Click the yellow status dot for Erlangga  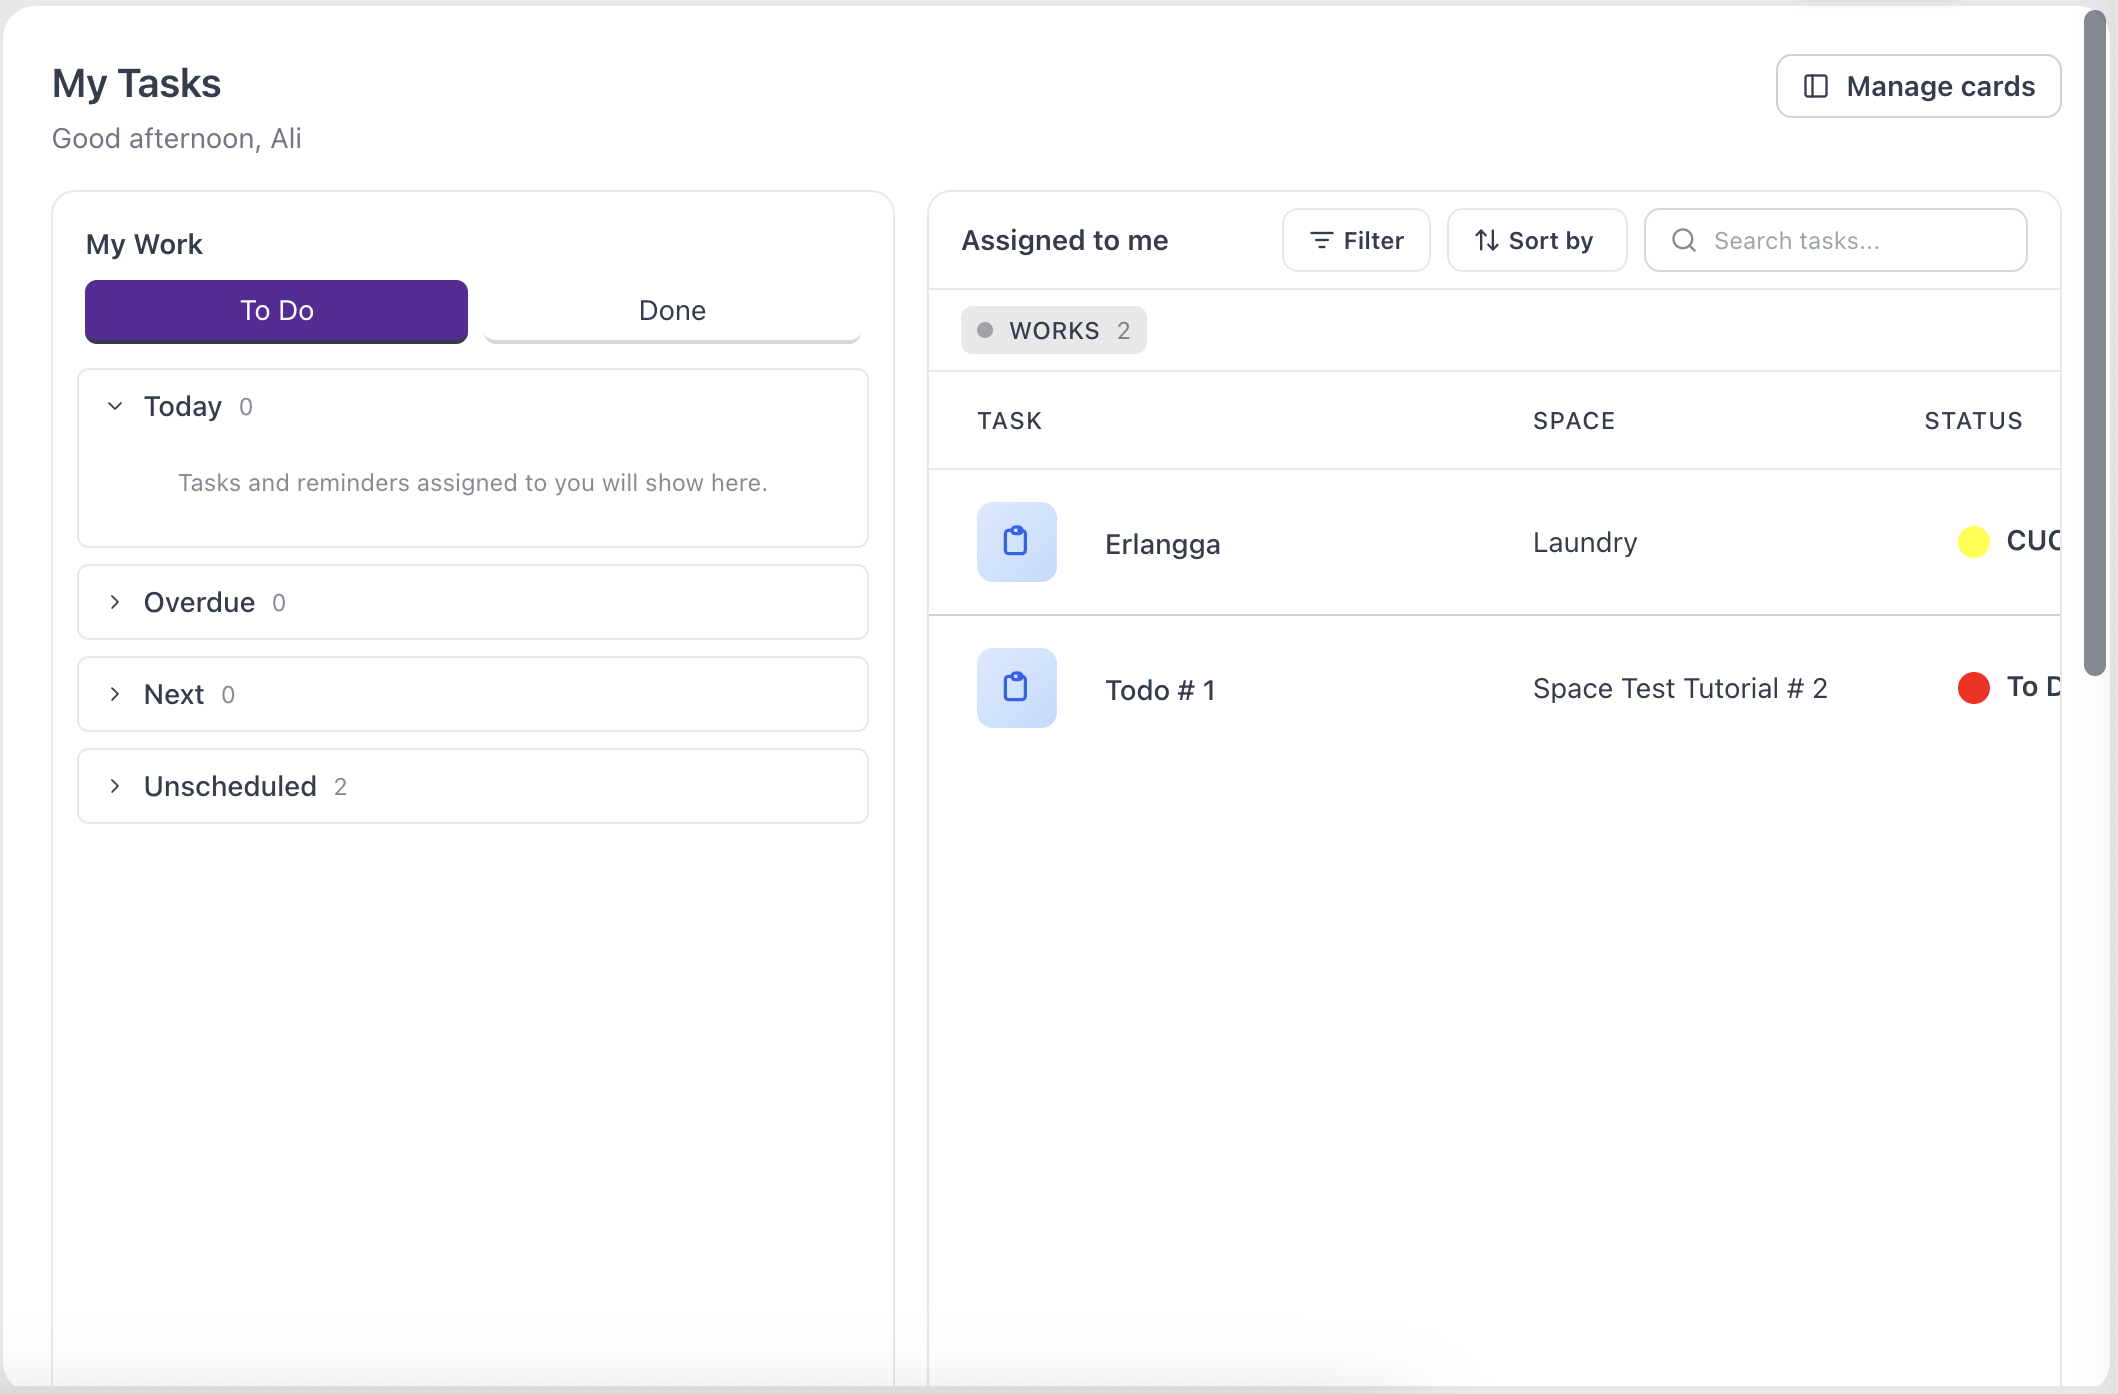(1973, 542)
